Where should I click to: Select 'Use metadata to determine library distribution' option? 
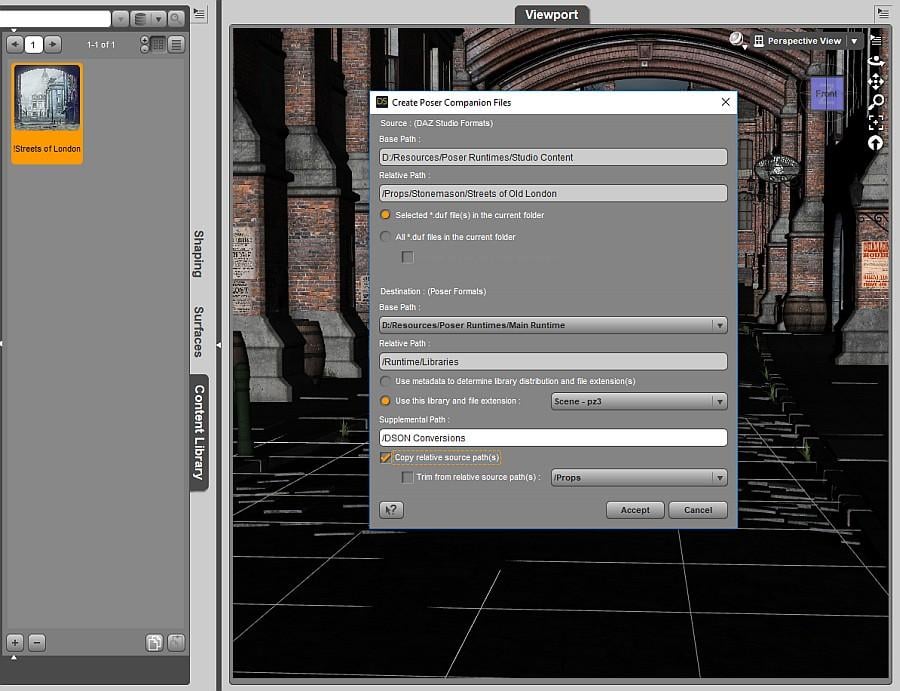(385, 381)
